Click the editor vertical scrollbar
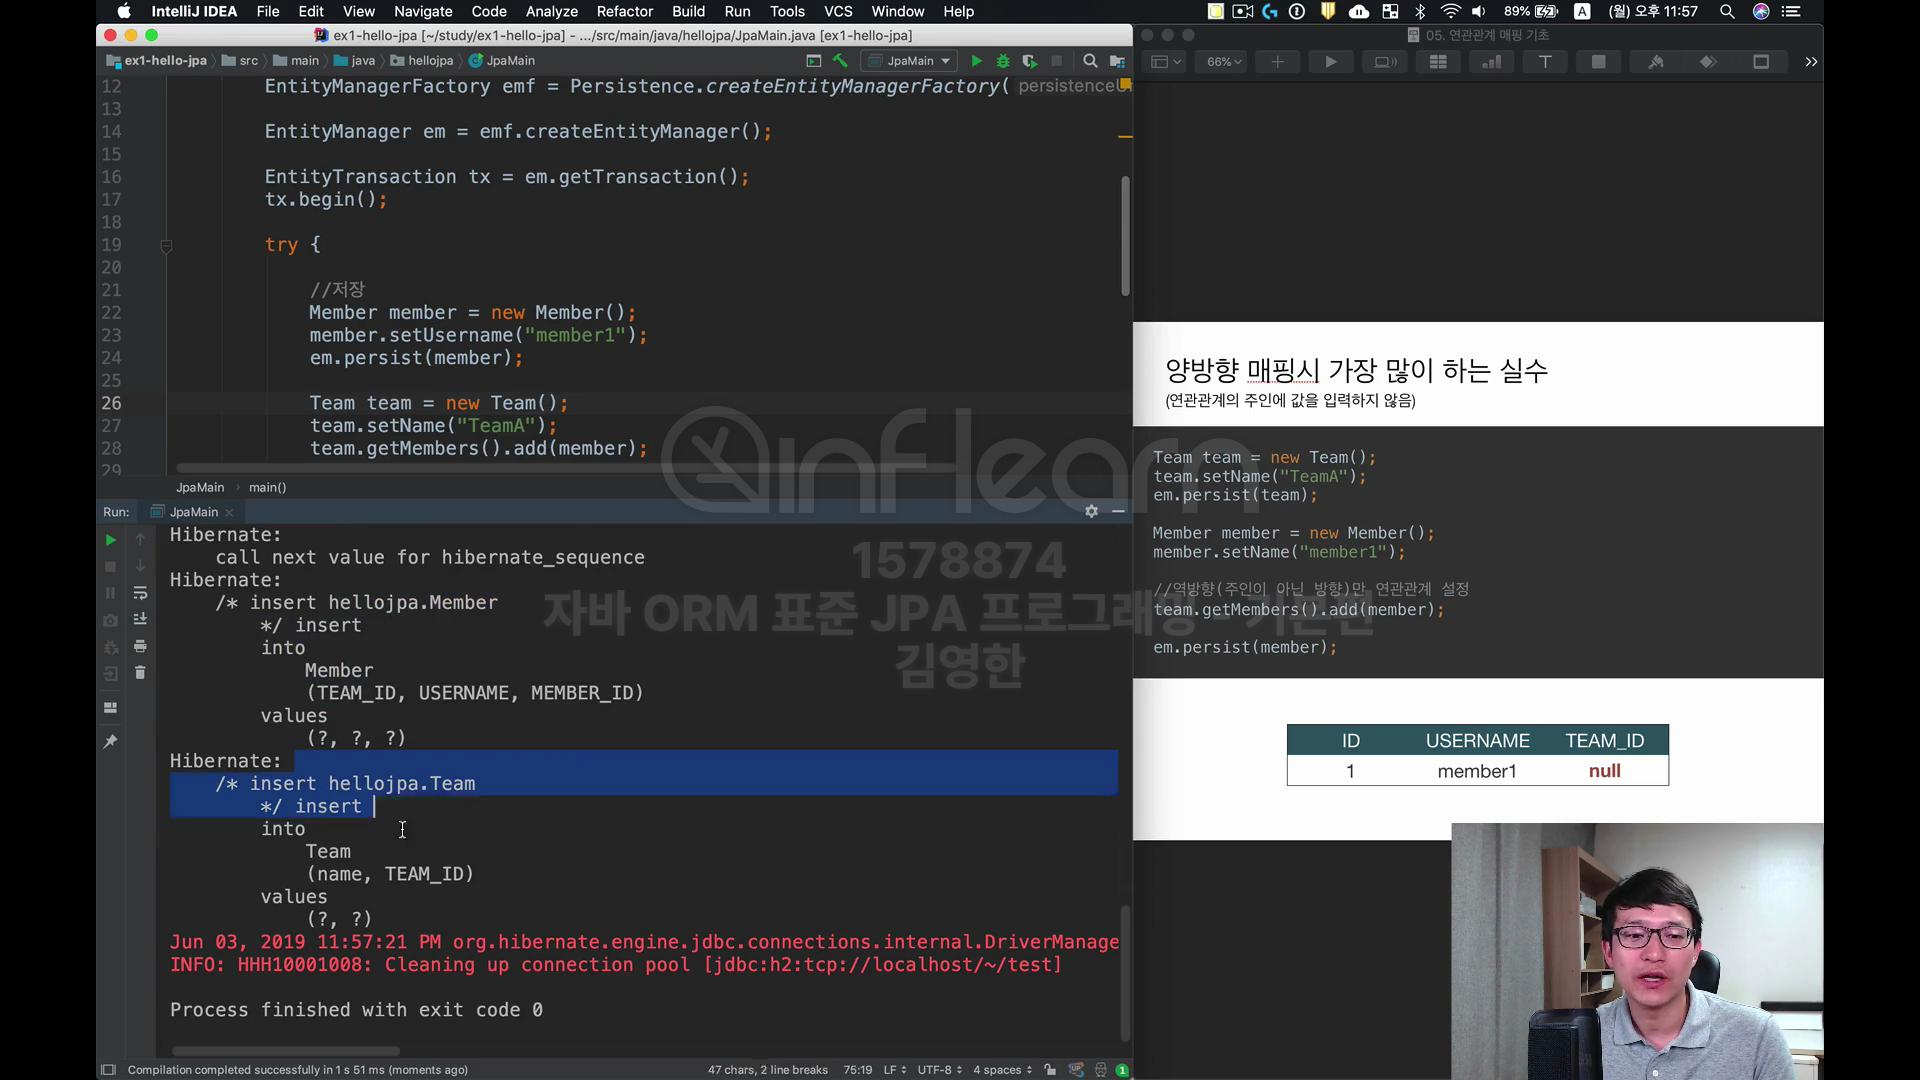 pyautogui.click(x=1125, y=236)
